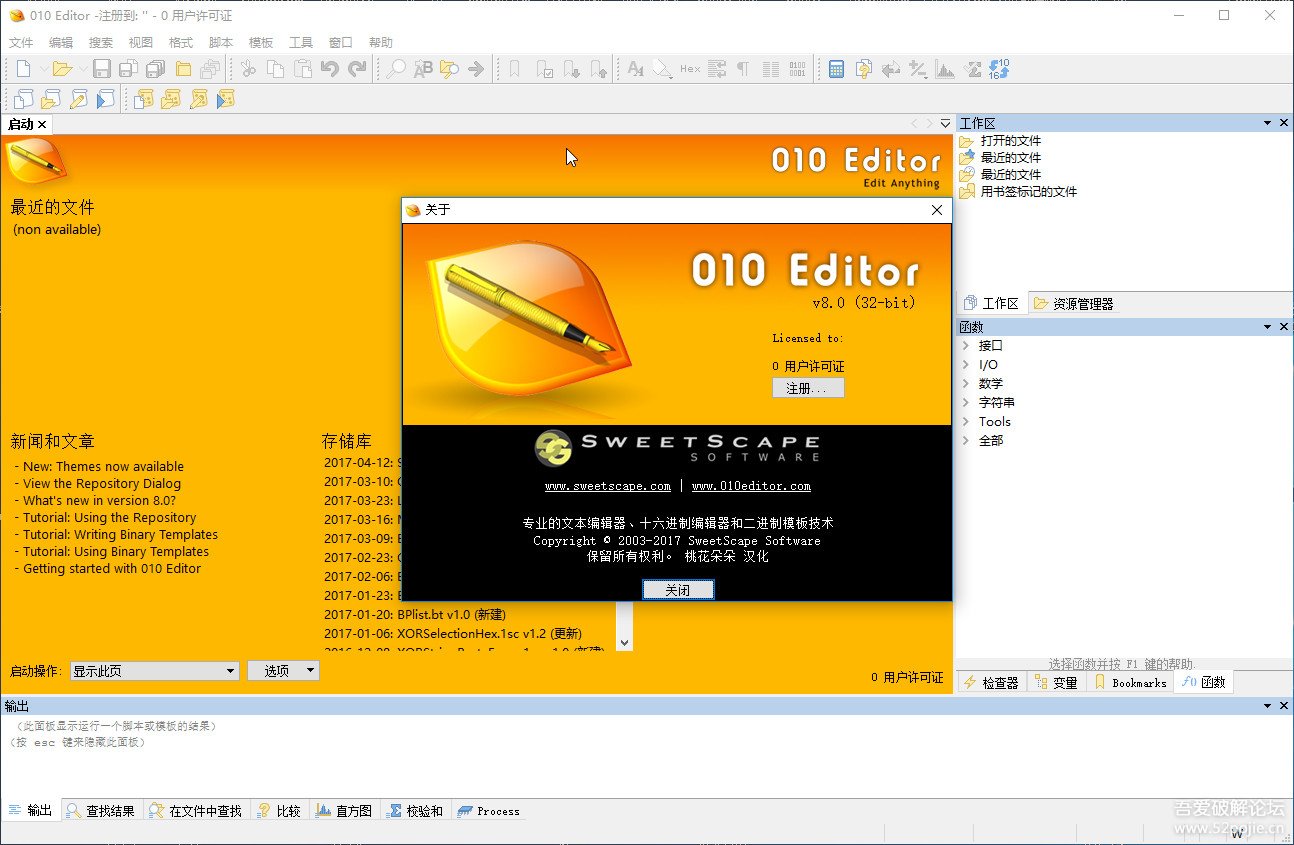Image resolution: width=1294 pixels, height=845 pixels.
Task: Open the www.010editor.com link
Action: [751, 486]
